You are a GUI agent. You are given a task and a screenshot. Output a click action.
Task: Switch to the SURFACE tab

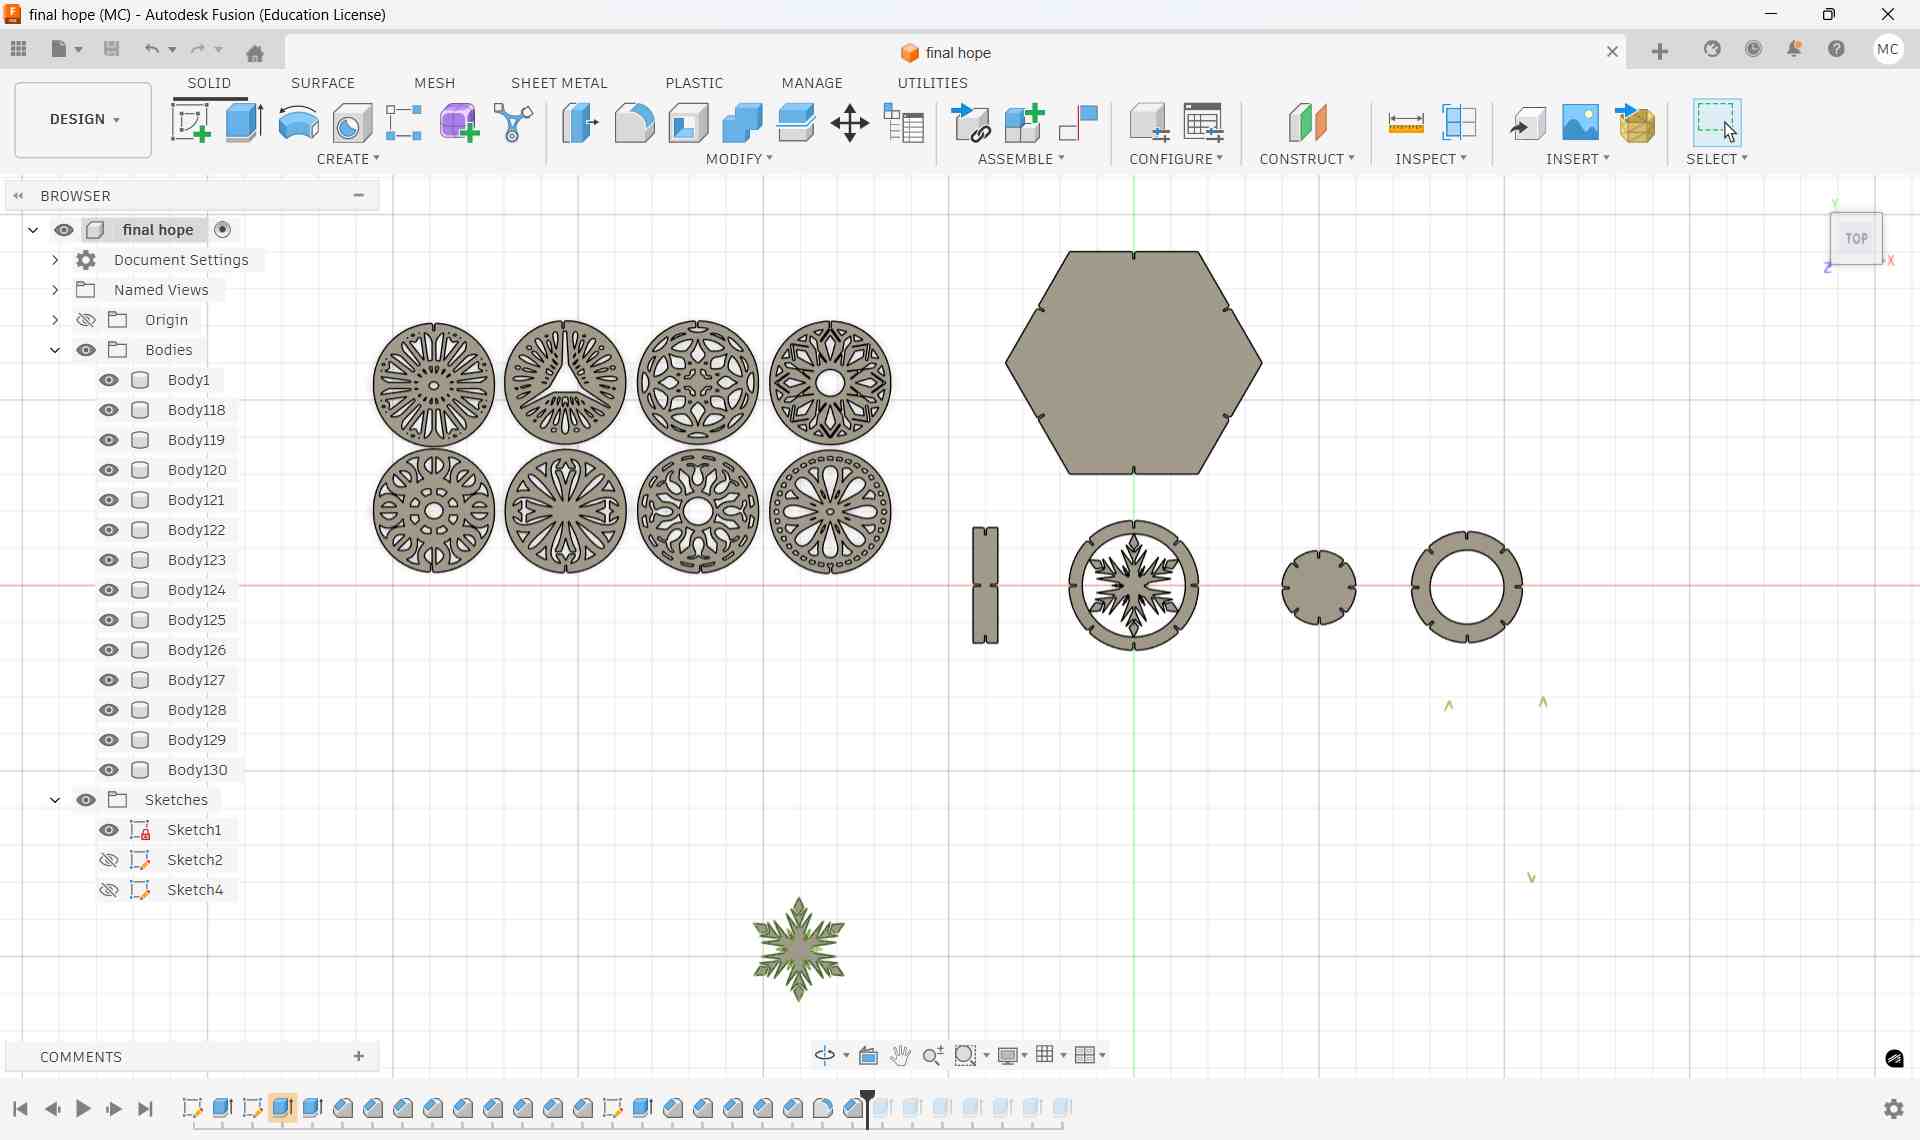(x=322, y=83)
